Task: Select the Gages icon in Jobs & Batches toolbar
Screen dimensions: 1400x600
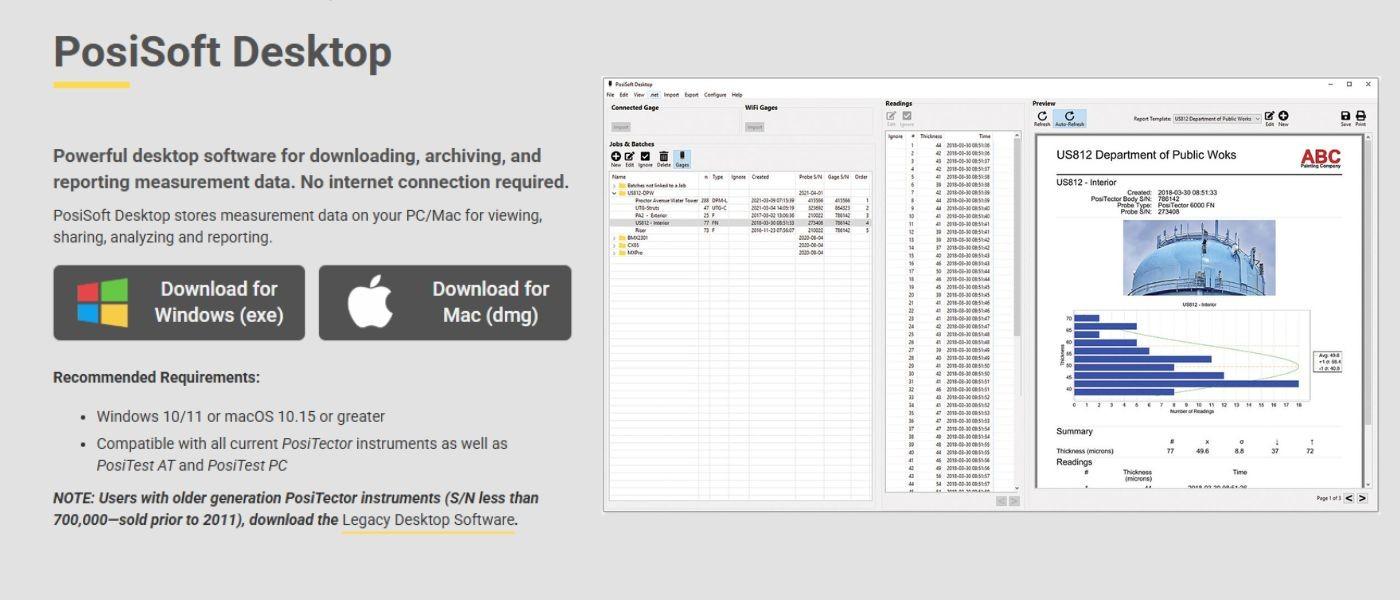Action: pos(682,156)
